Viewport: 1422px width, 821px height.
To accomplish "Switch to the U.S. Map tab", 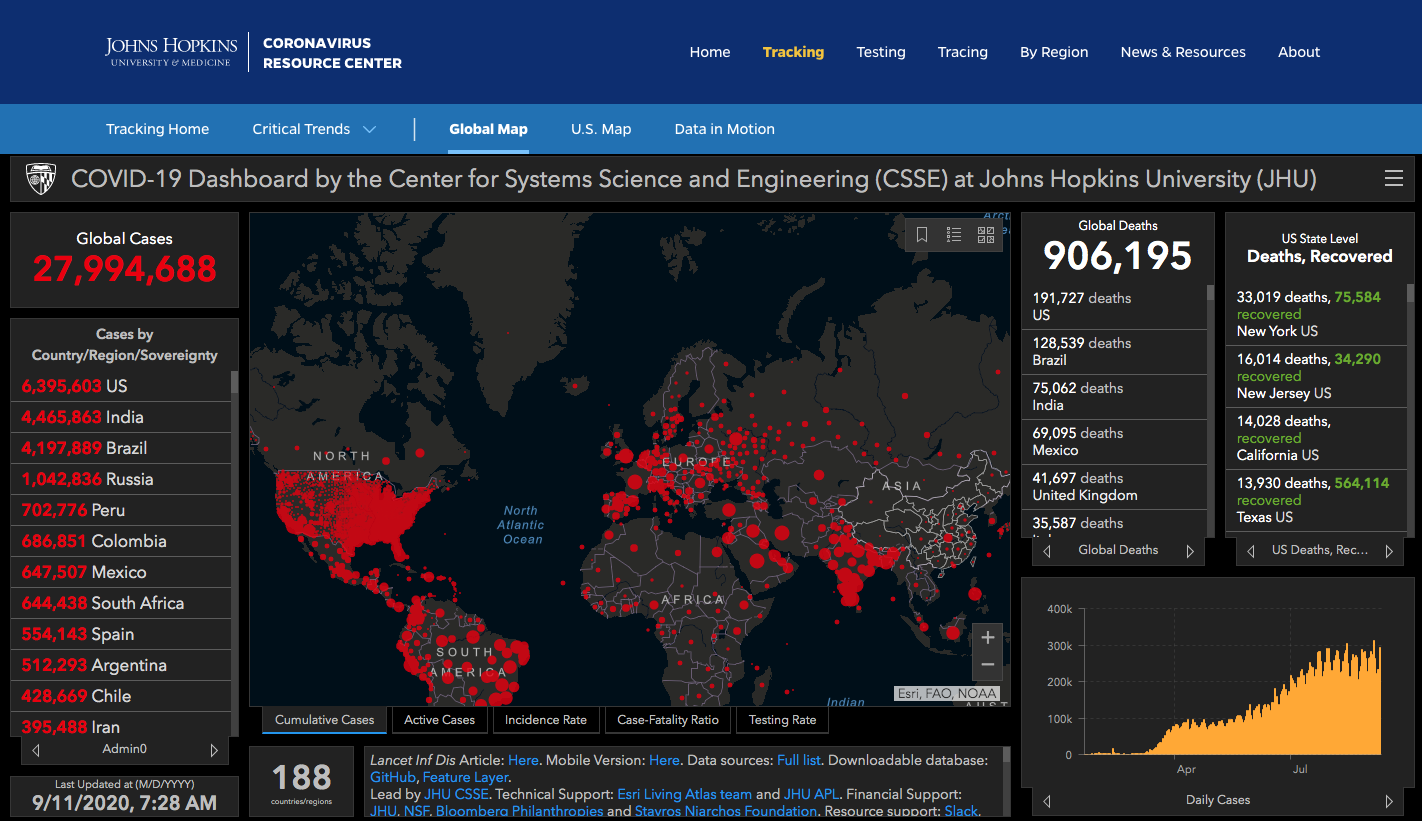I will pos(601,129).
